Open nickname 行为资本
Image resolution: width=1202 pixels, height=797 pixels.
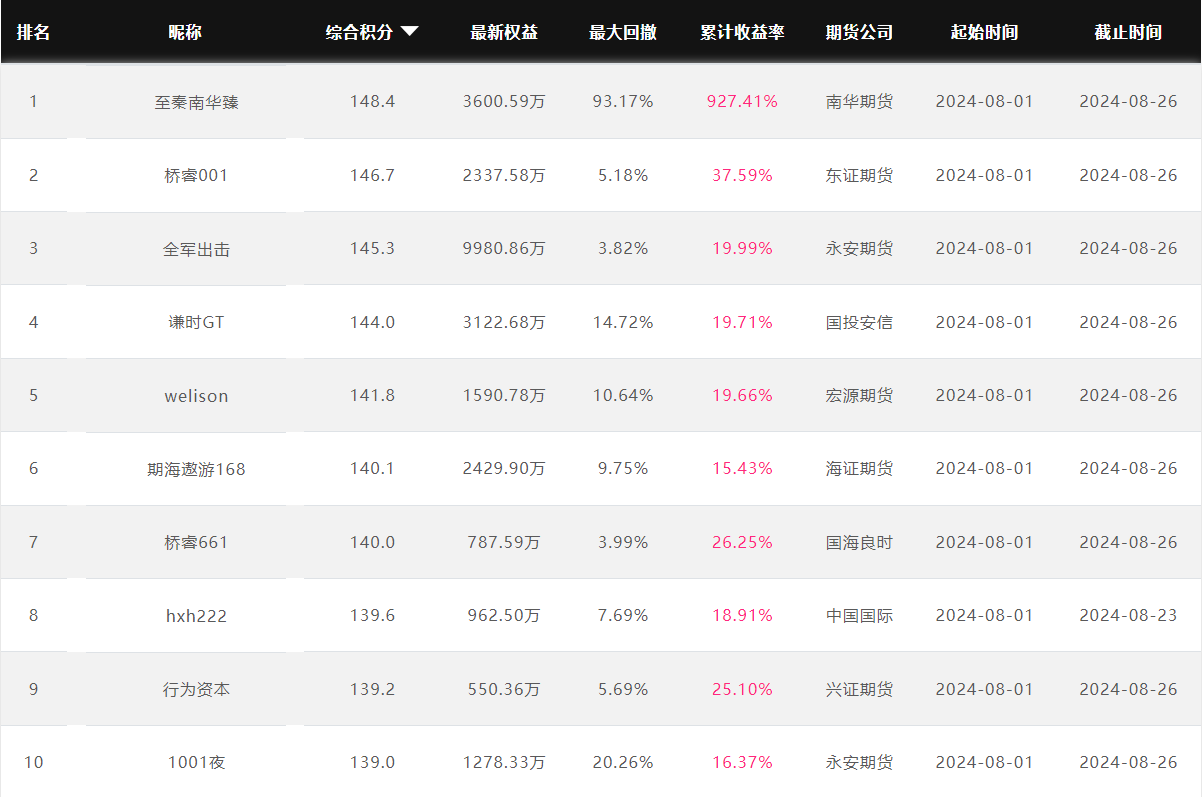[196, 689]
